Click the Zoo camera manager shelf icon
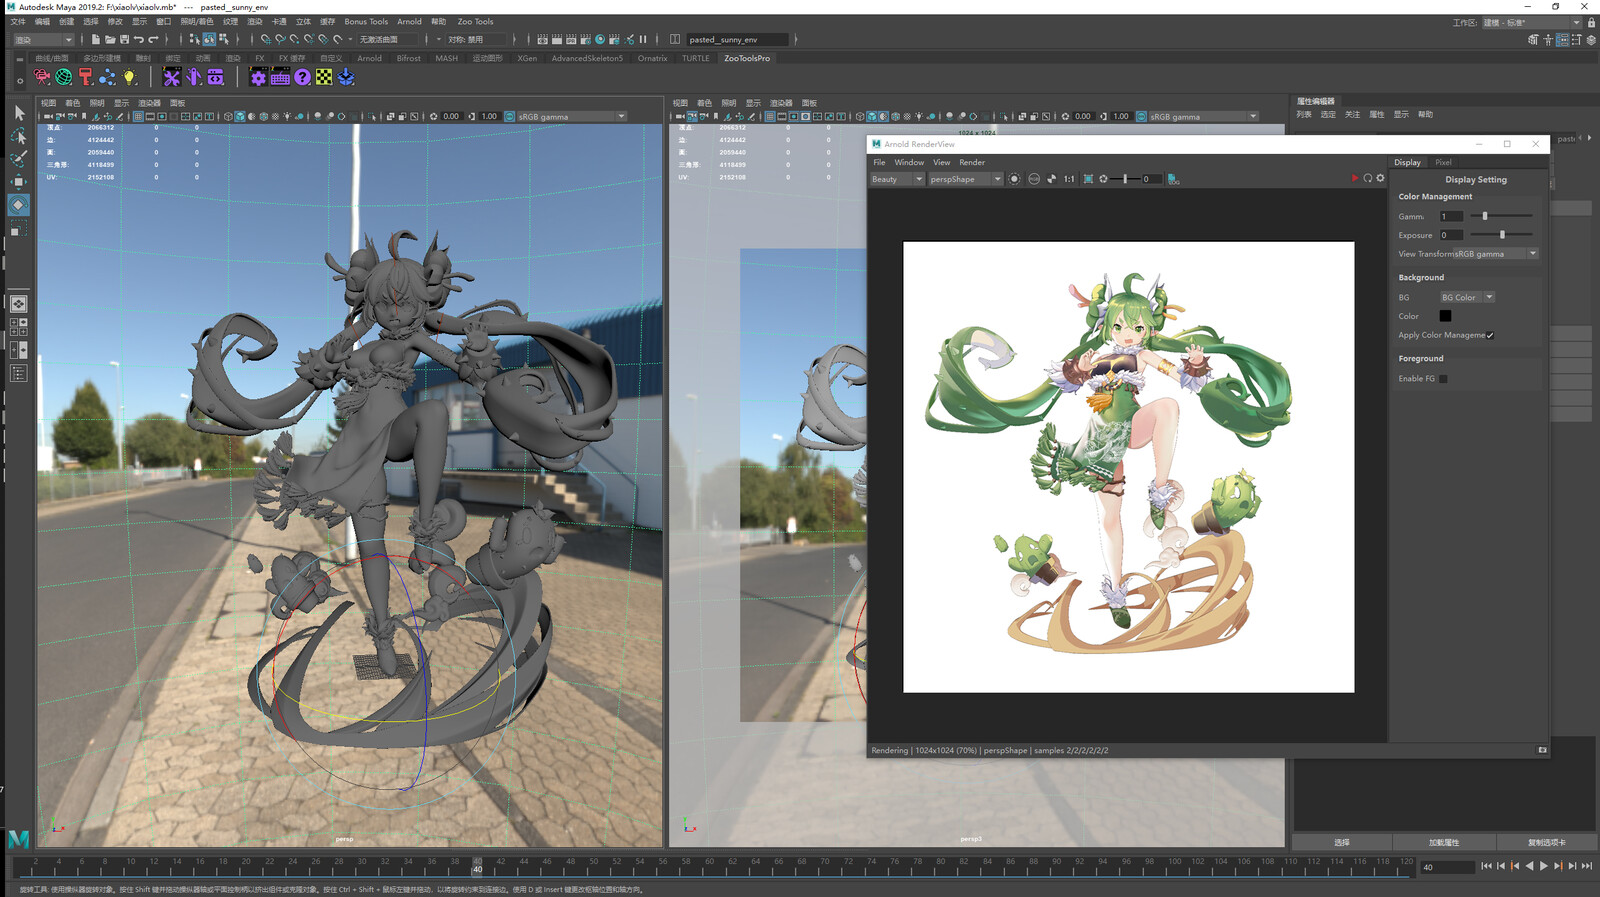Viewport: 1600px width, 897px height. [x=42, y=77]
